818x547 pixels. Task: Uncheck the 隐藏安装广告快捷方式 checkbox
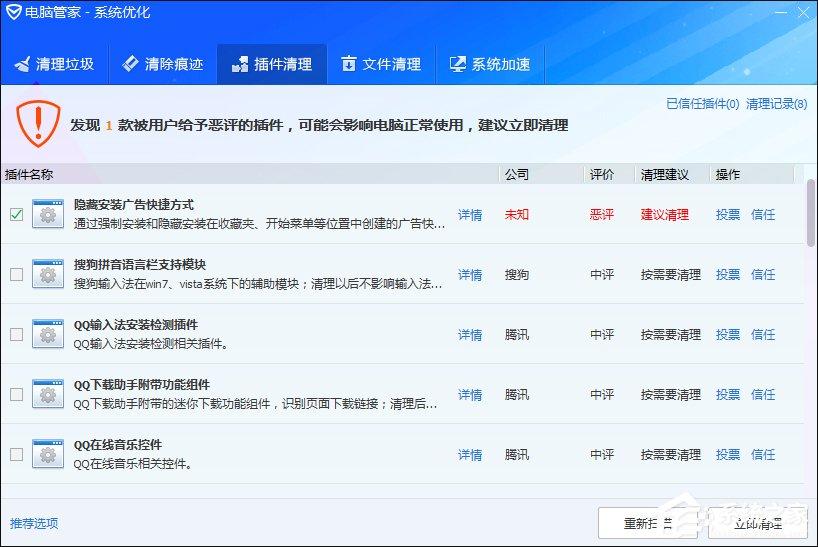[x=16, y=214]
